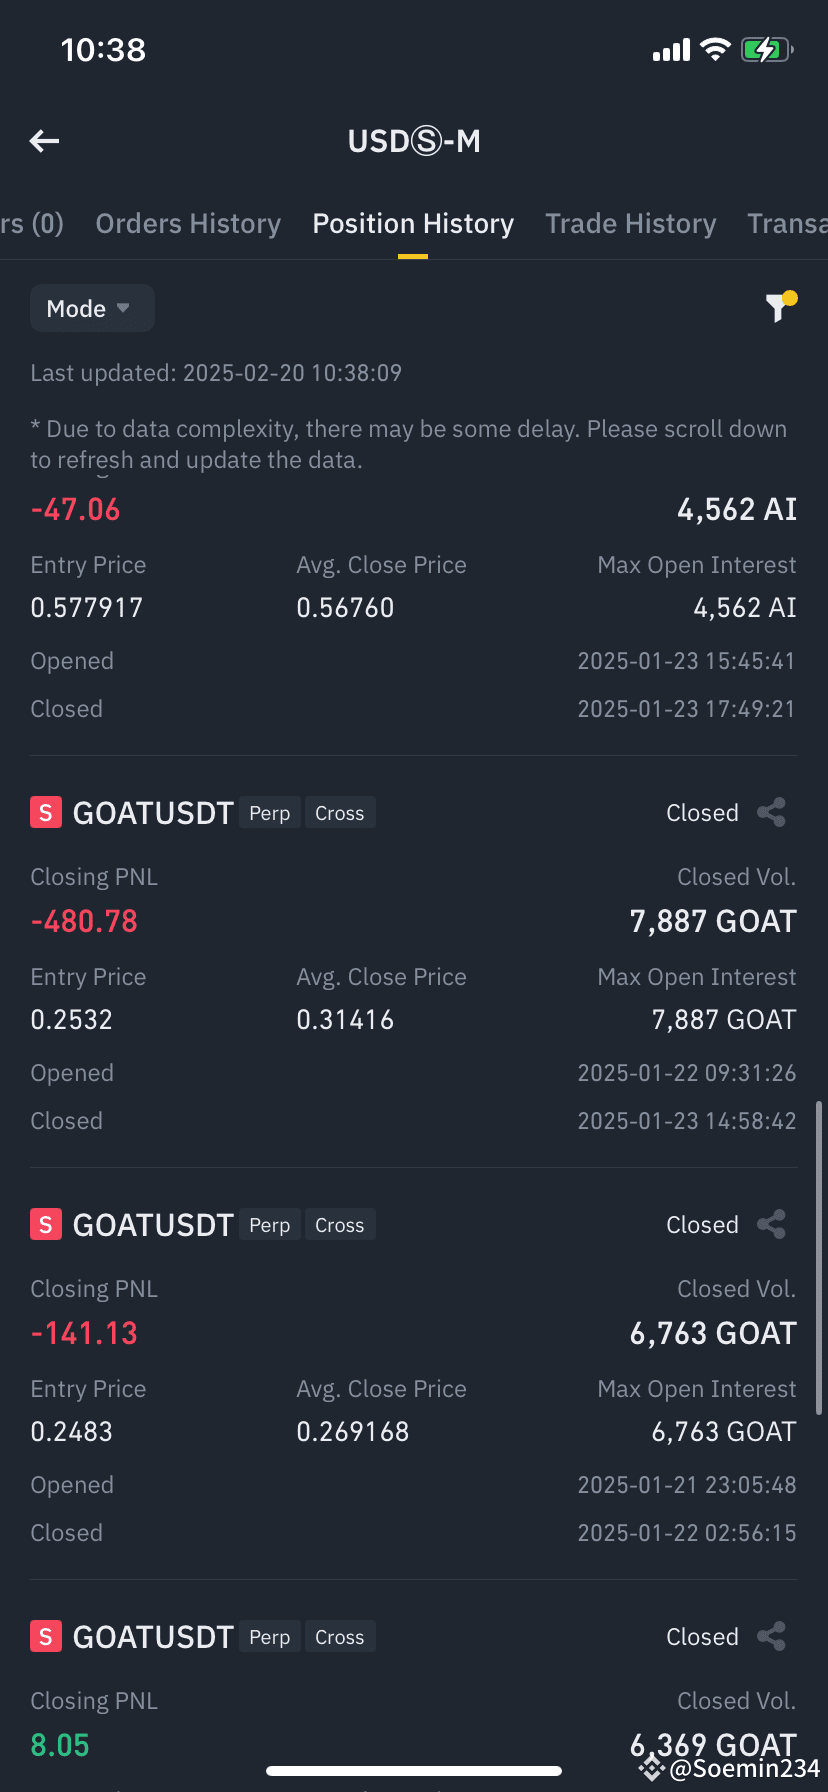The height and width of the screenshot is (1792, 828).
Task: Click the Mode dropdown arrow
Action: click(x=123, y=308)
